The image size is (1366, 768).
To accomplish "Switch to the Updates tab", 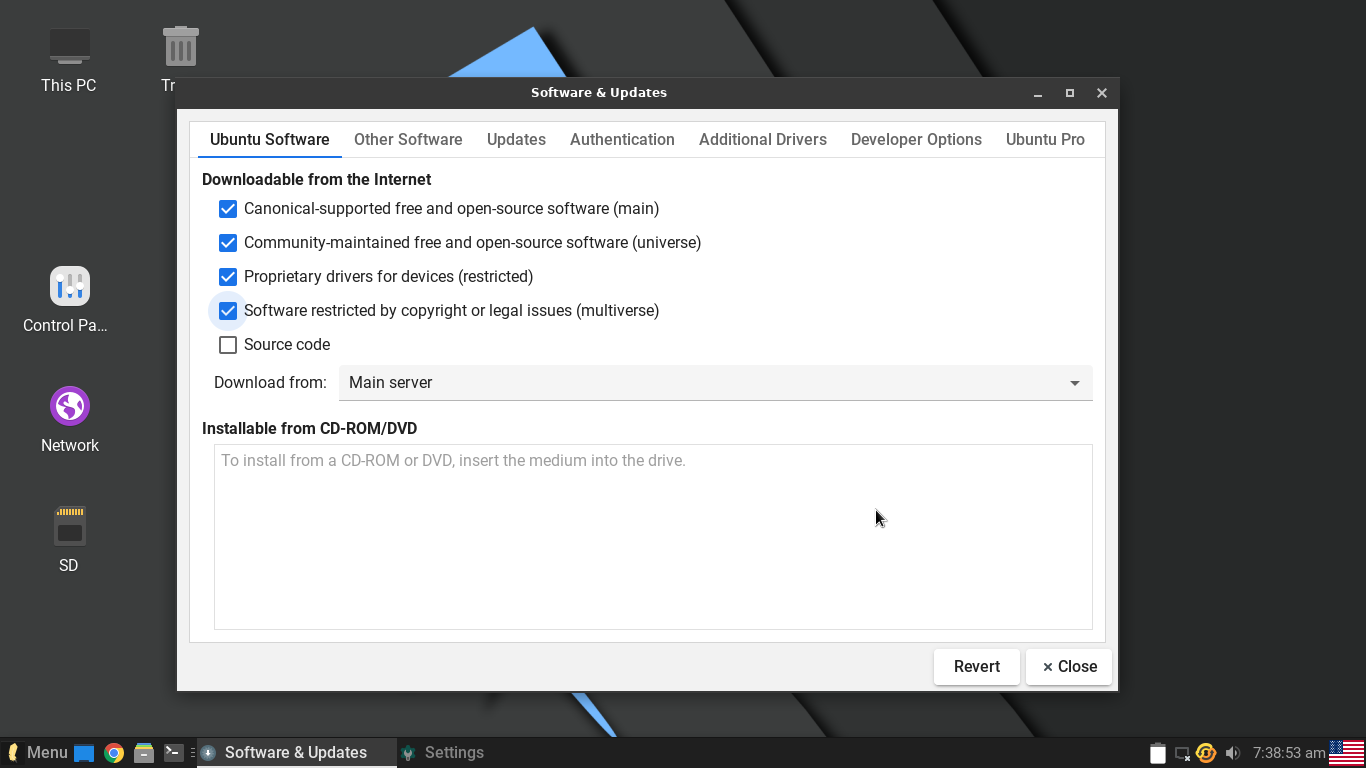I will [x=516, y=140].
